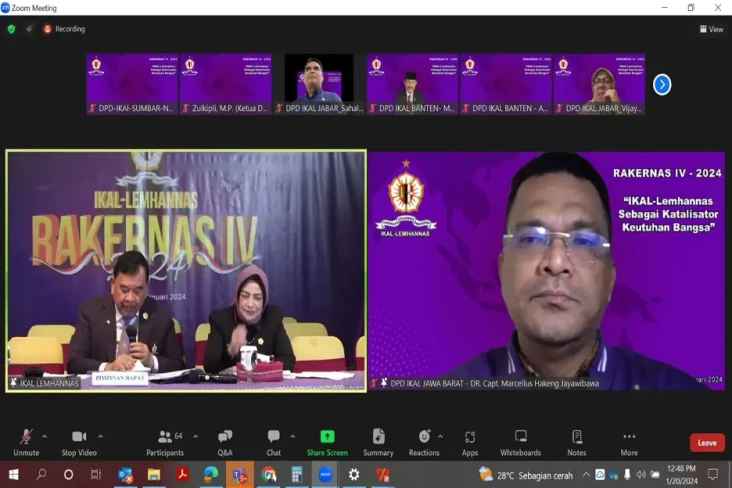732x488 pixels.
Task: Click the volume speaker tray icon
Action: click(x=641, y=475)
